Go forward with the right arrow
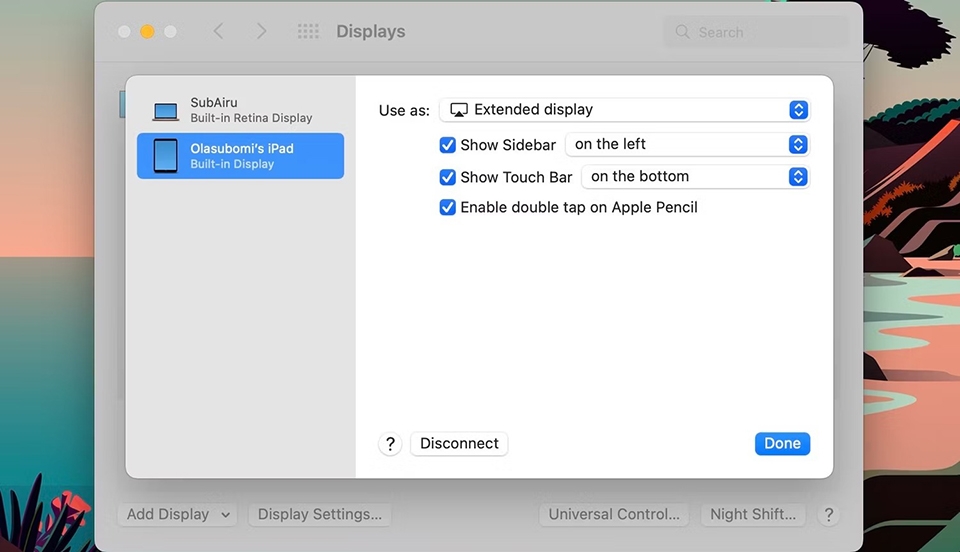Viewport: 960px width, 552px height. click(261, 31)
